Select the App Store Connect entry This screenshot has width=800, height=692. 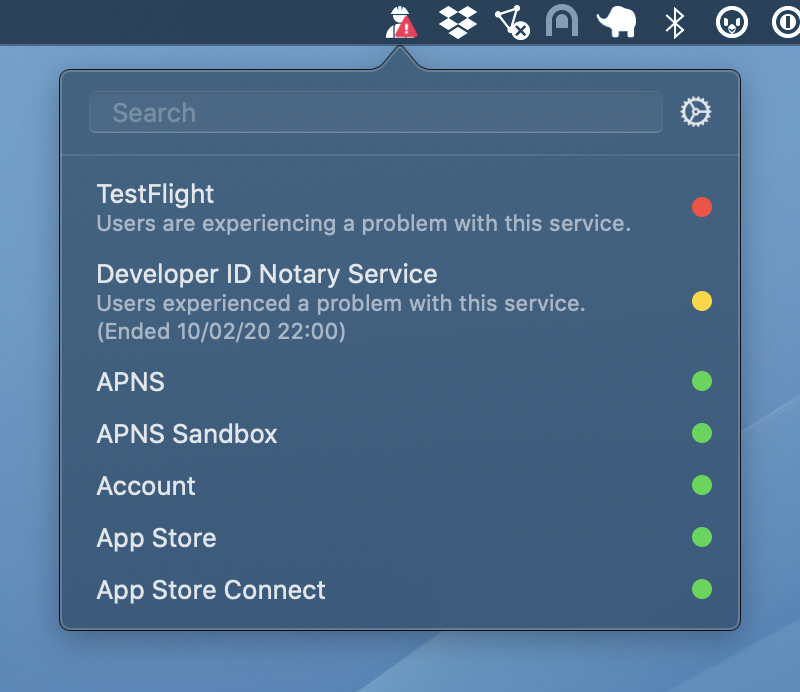(x=400, y=590)
